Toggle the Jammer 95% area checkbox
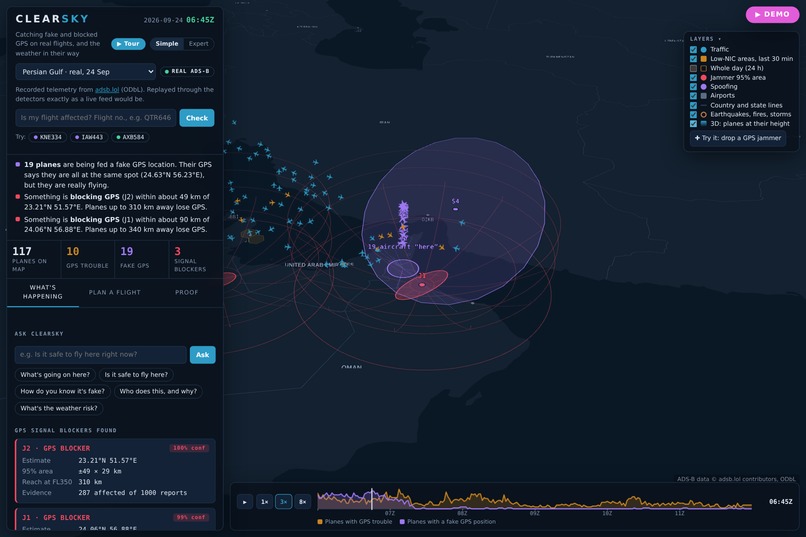806x537 pixels. pyautogui.click(x=693, y=78)
